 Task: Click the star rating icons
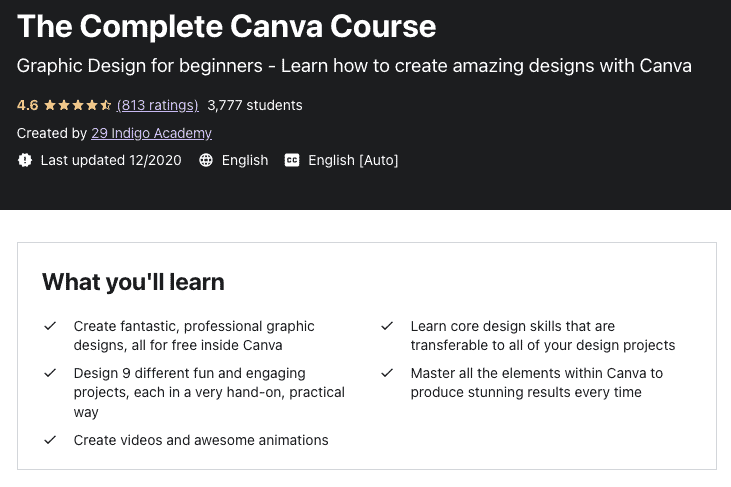click(78, 105)
